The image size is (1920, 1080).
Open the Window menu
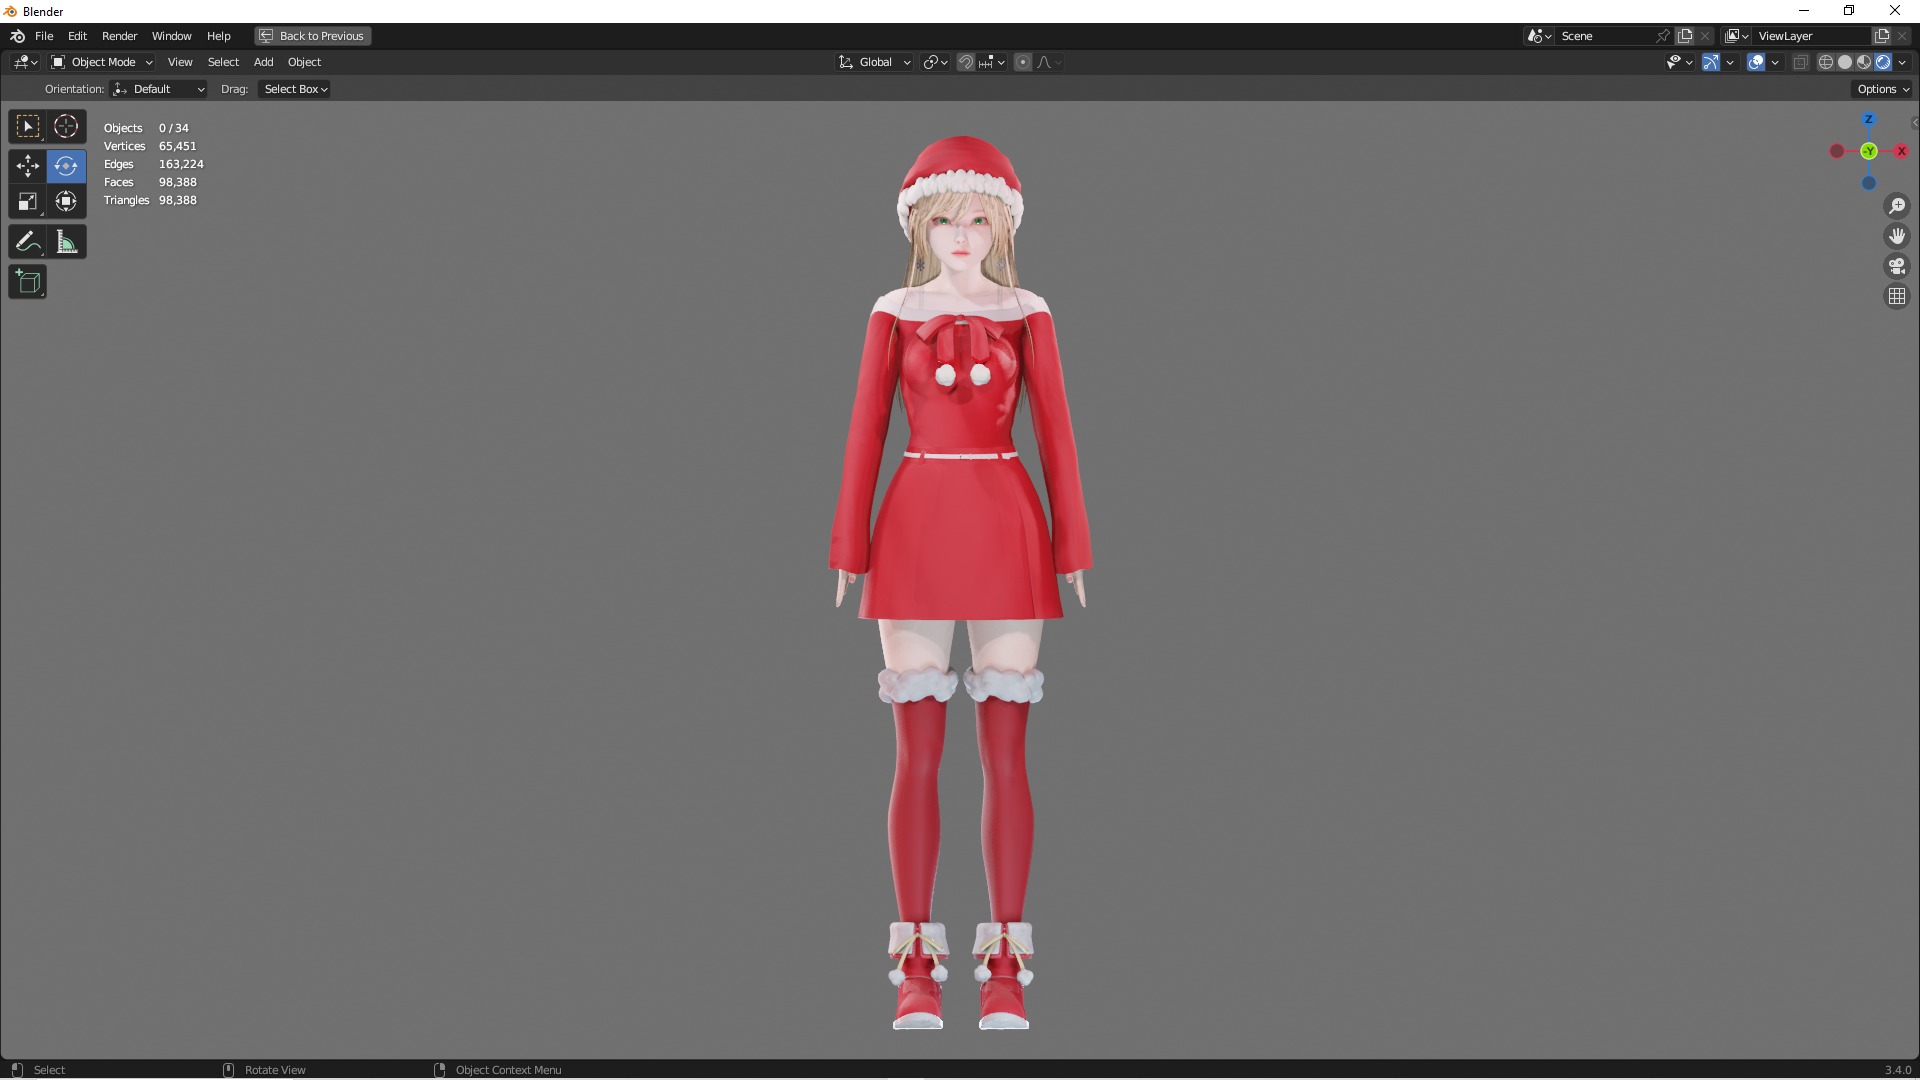pyautogui.click(x=171, y=36)
